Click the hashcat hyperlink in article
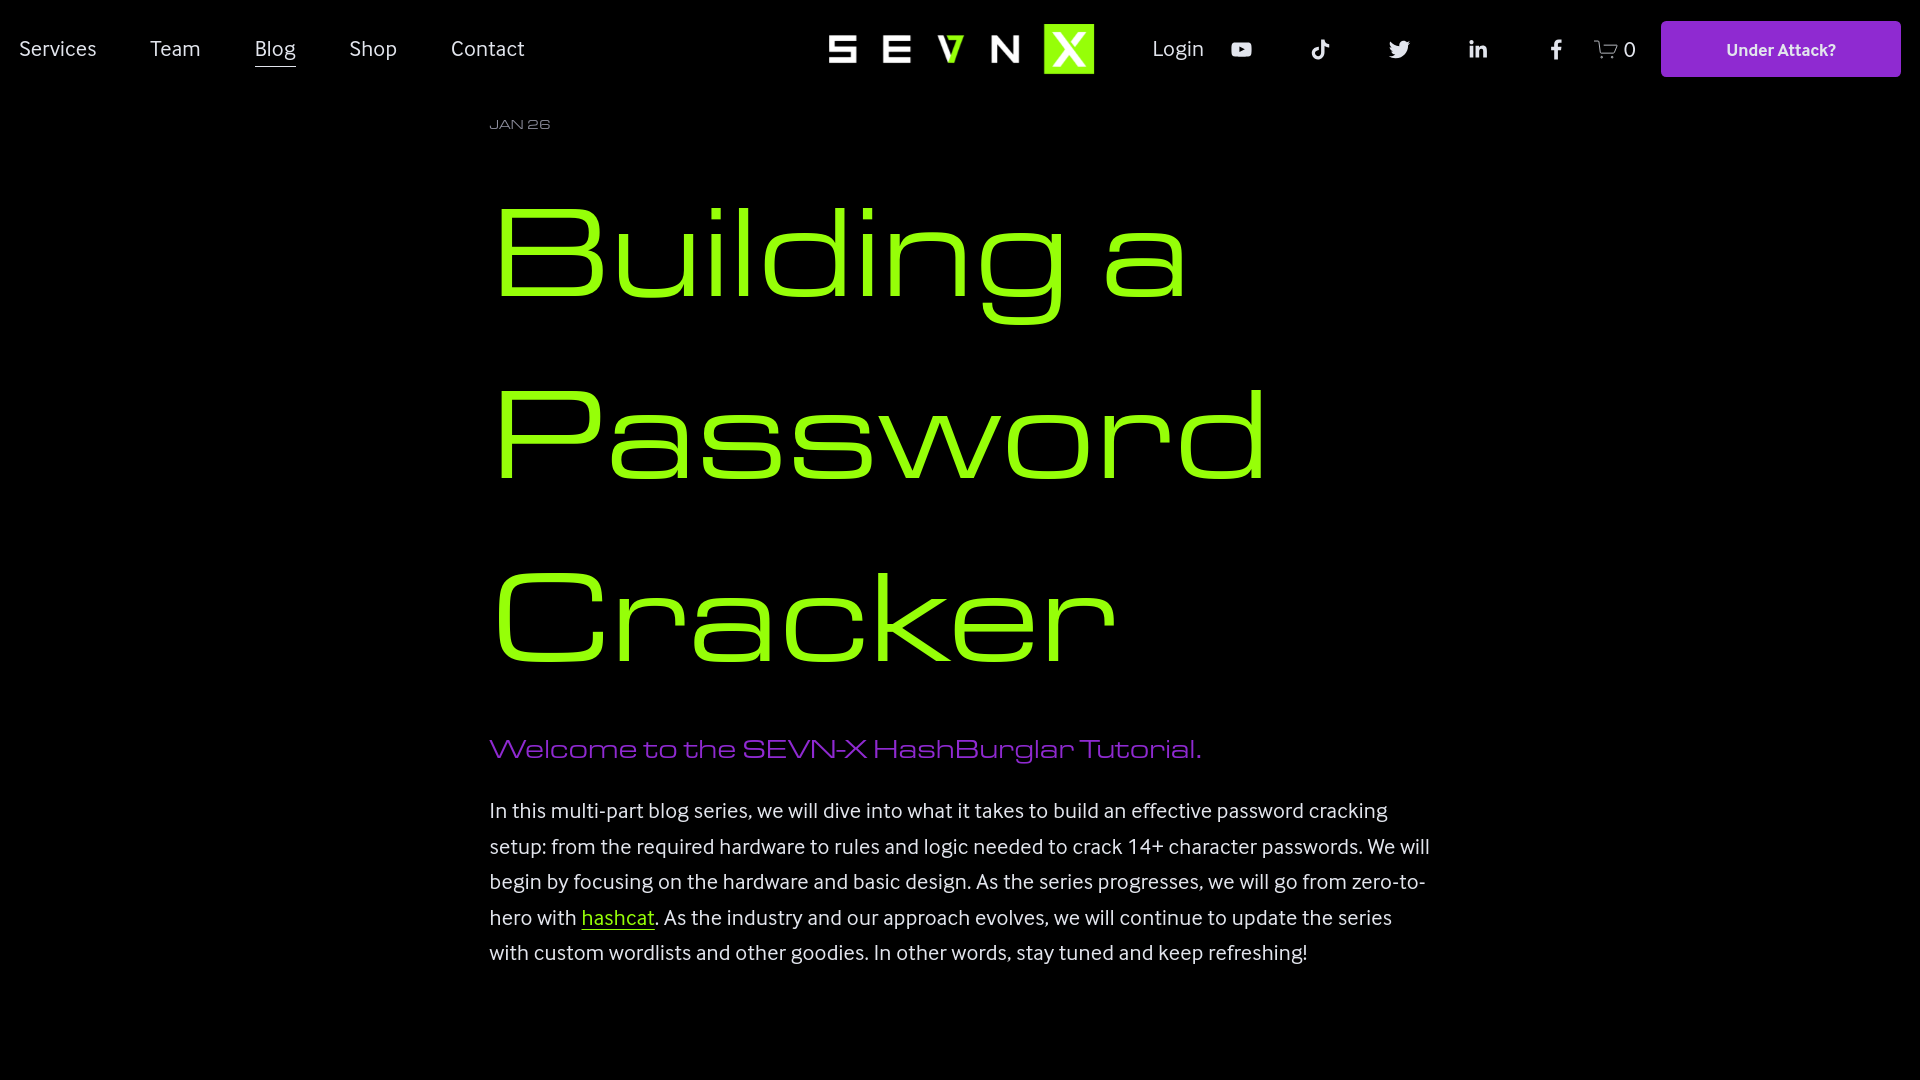The height and width of the screenshot is (1080, 1920). [617, 916]
